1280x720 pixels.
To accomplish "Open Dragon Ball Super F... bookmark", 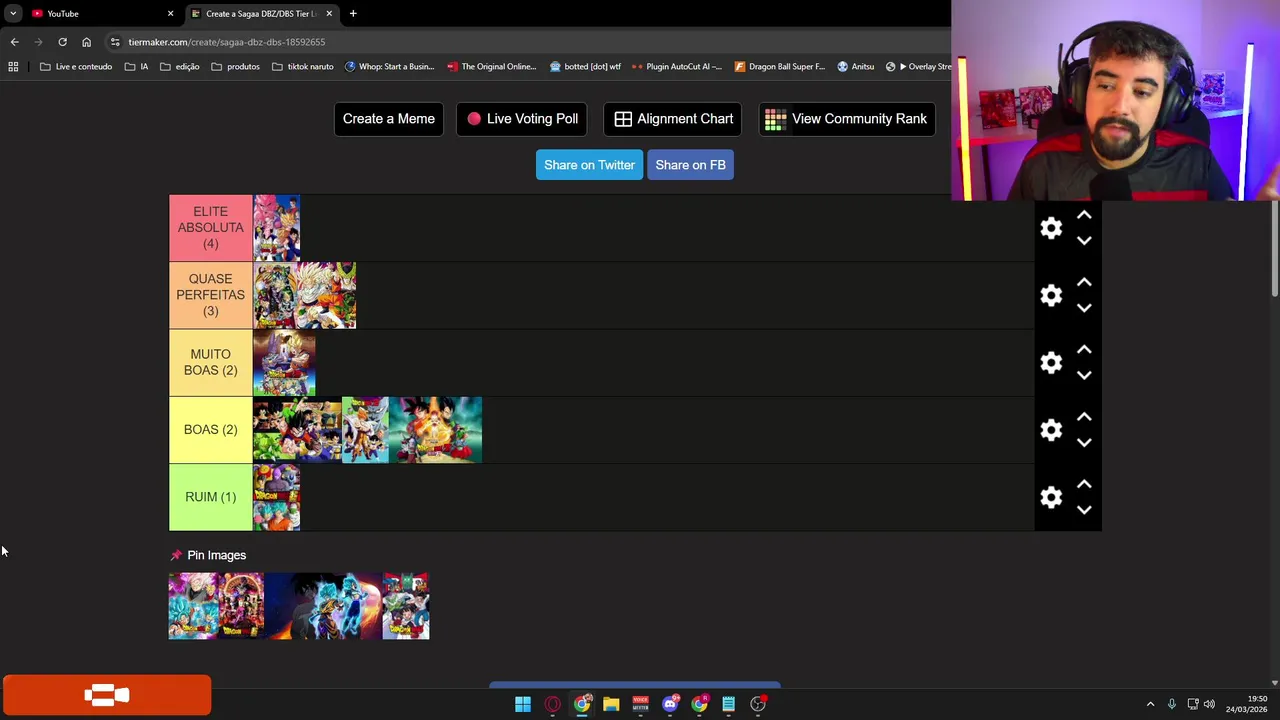I will [780, 67].
